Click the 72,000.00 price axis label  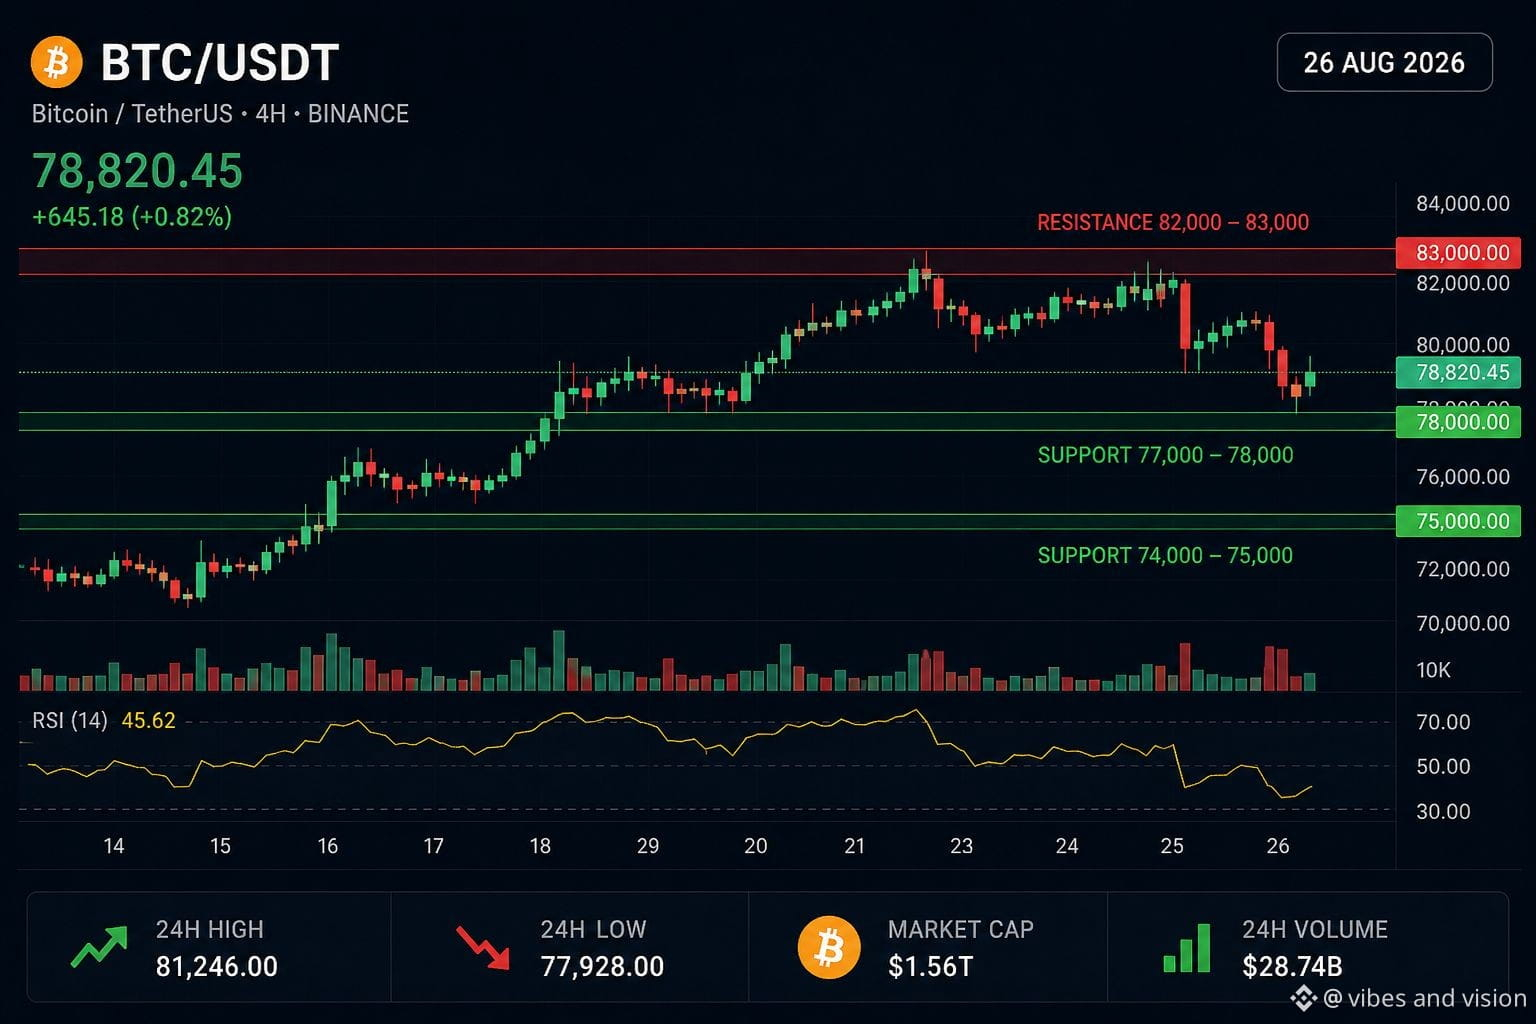(x=1463, y=569)
